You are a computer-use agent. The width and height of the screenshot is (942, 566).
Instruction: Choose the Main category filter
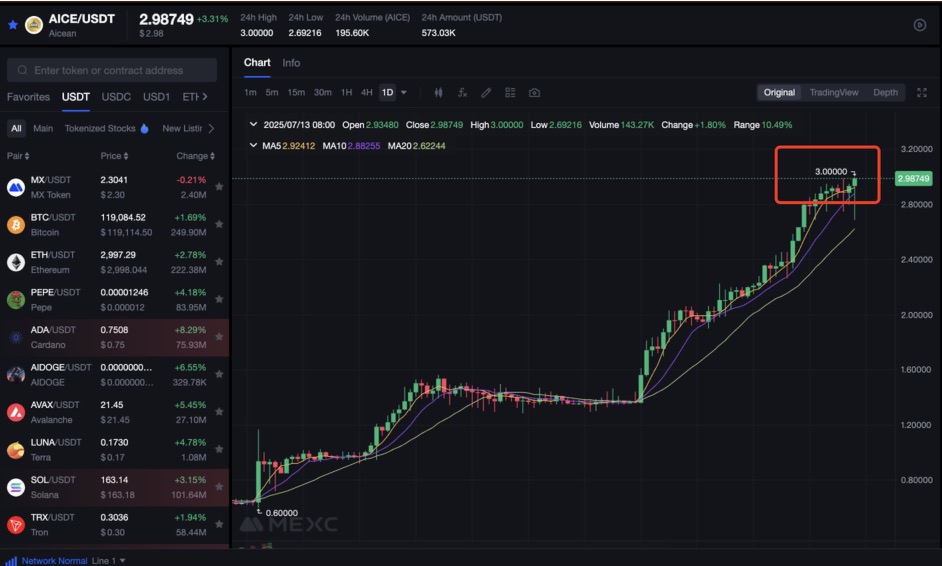pyautogui.click(x=43, y=128)
